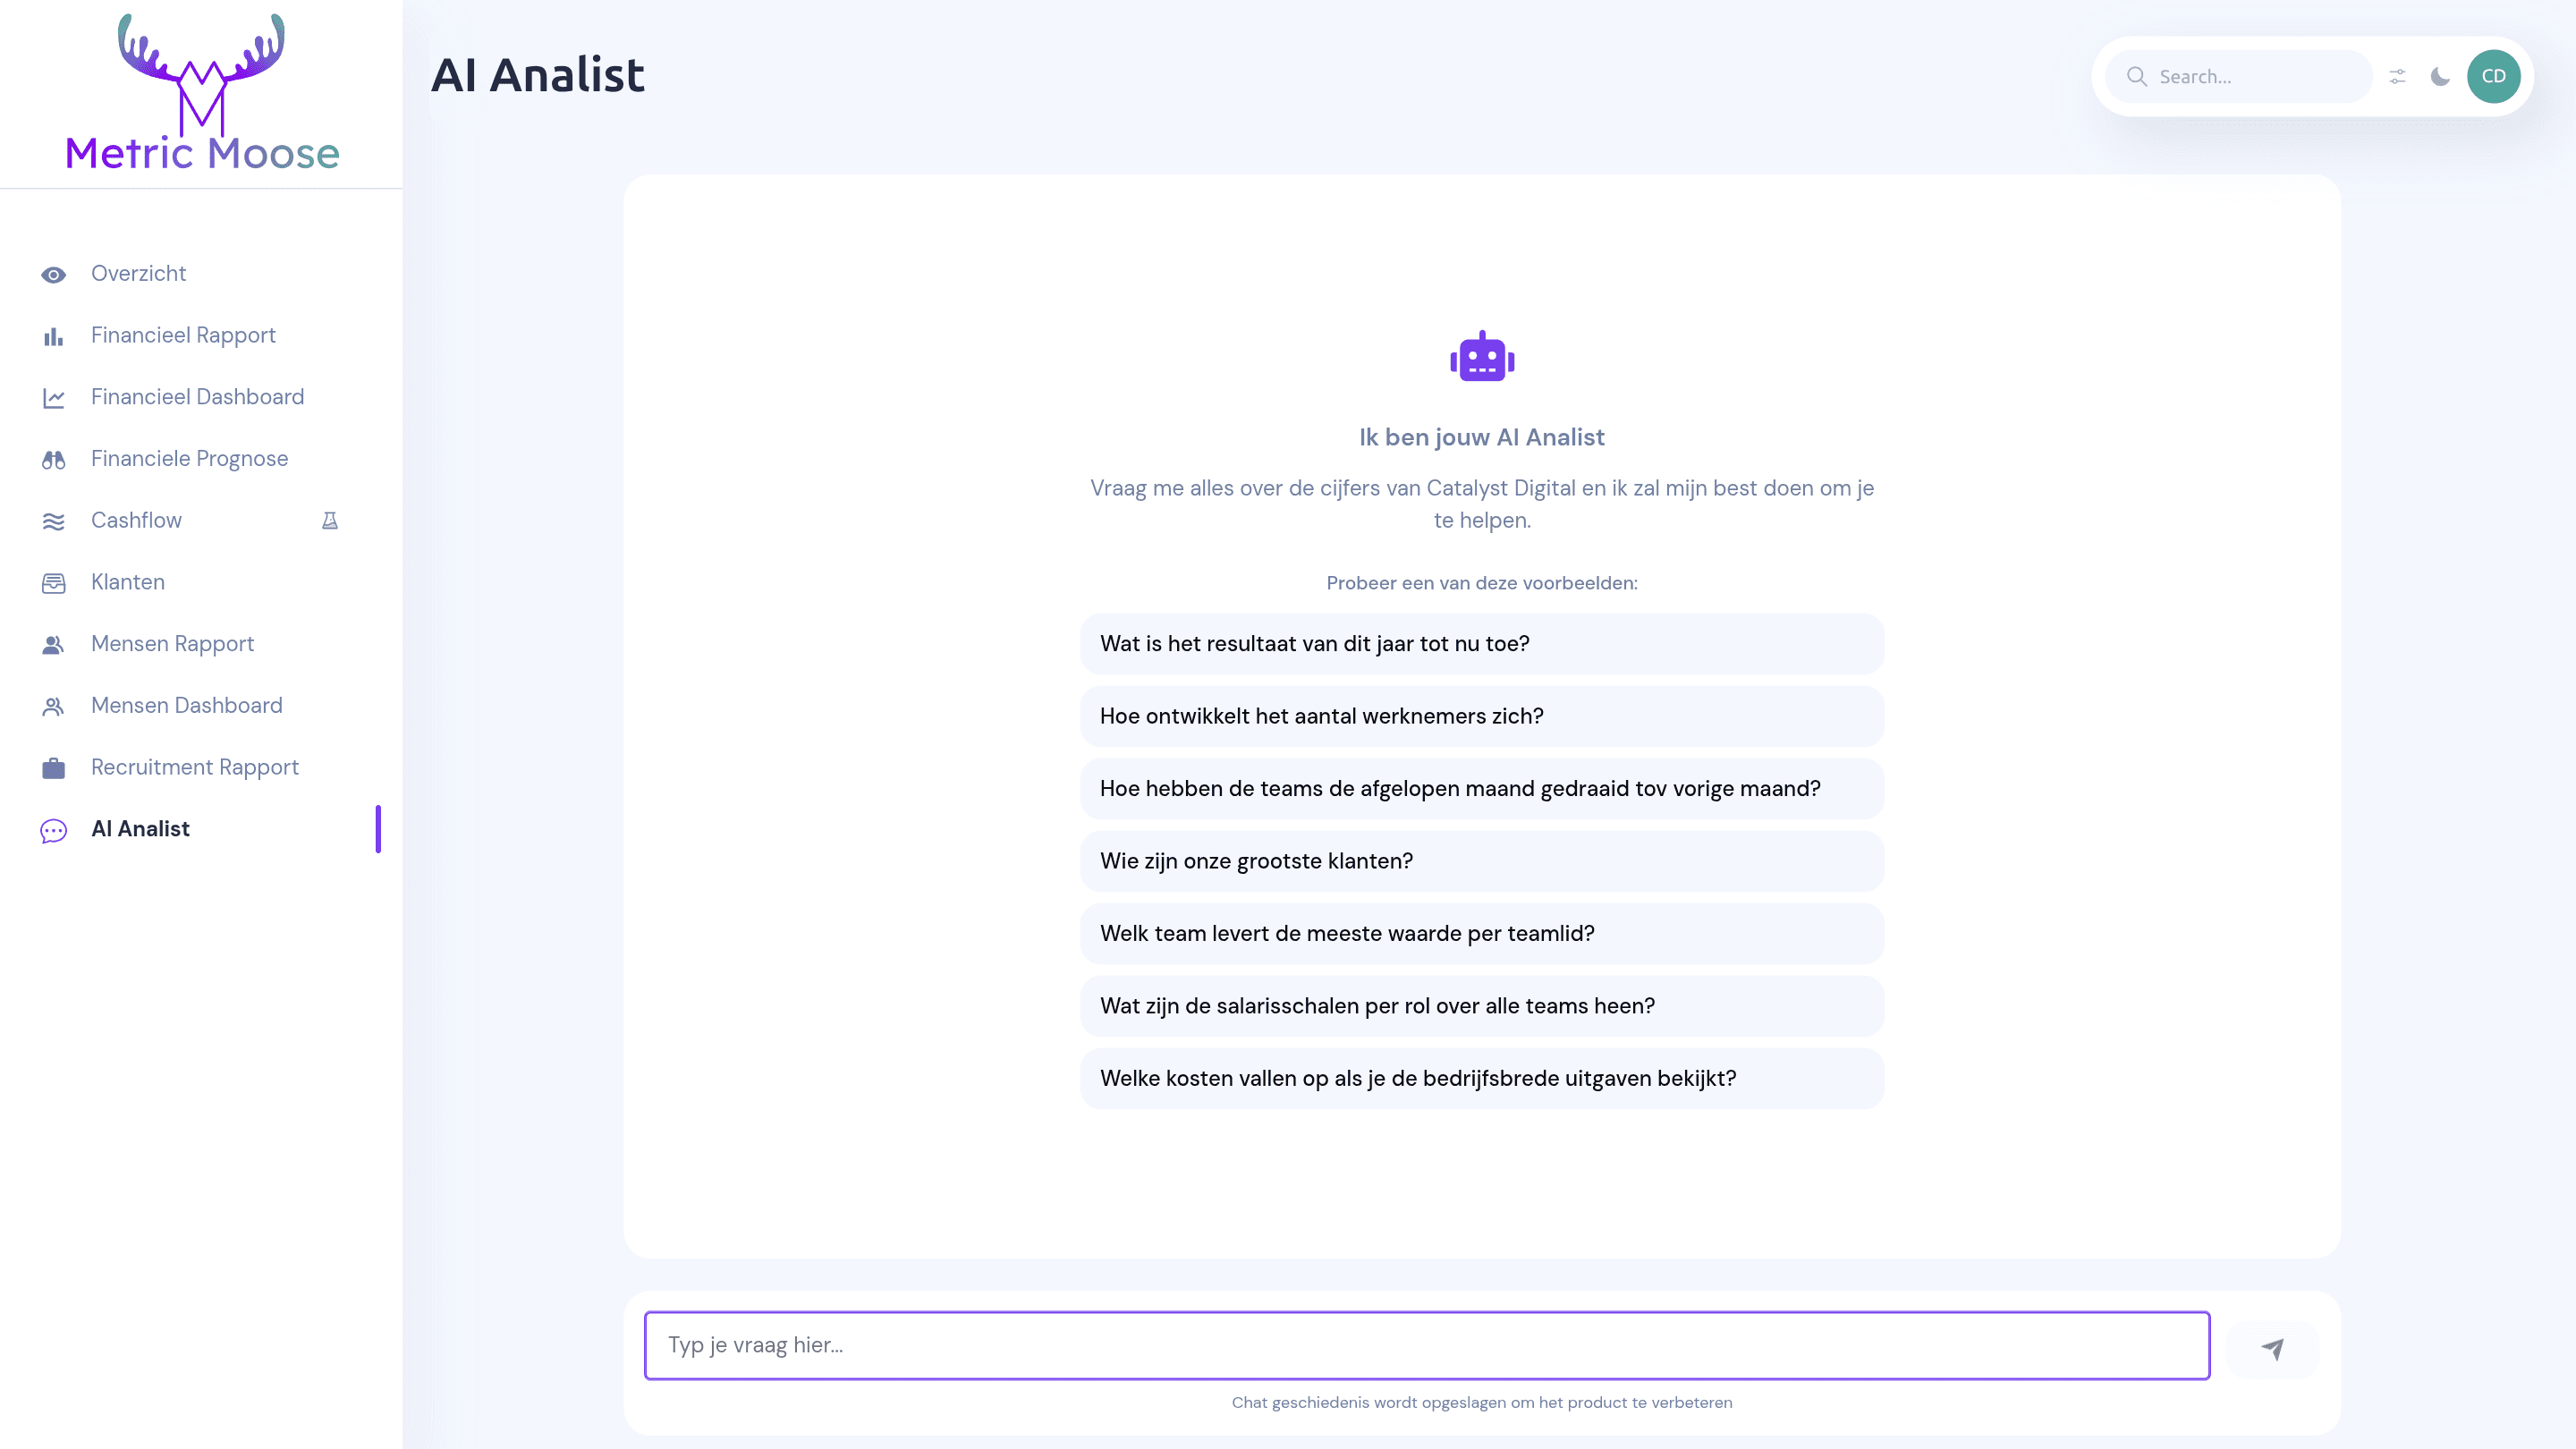Open the search filter sliders icon
2576x1449 pixels.
[x=2397, y=77]
